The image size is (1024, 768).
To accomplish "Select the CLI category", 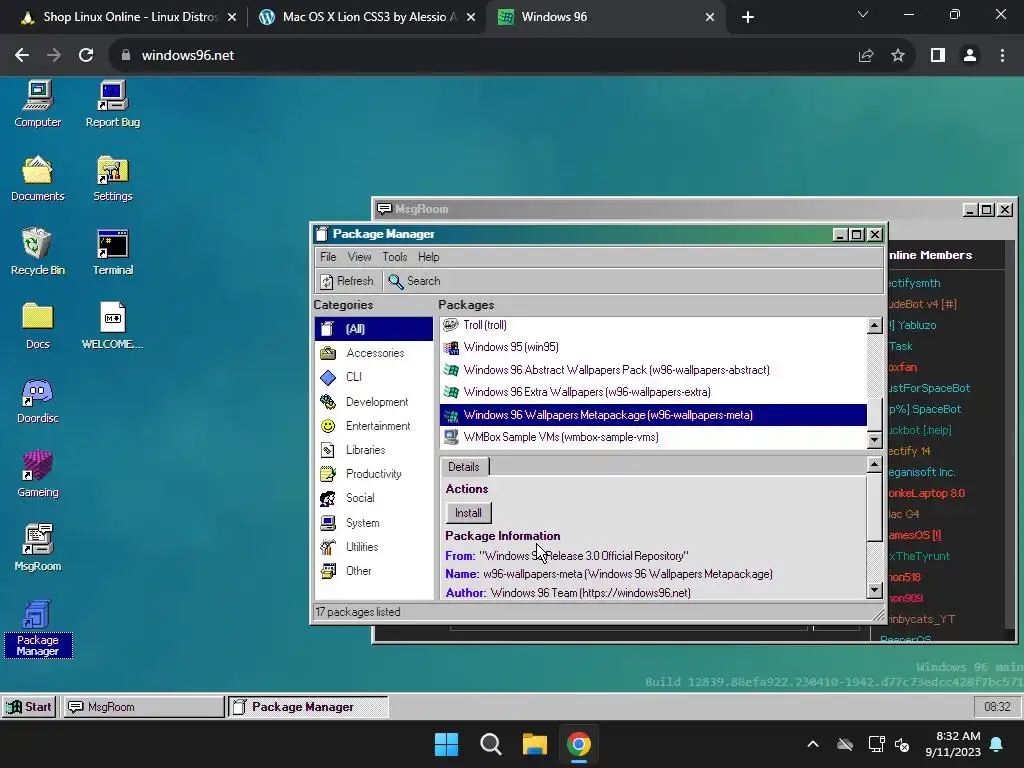I will (374, 377).
